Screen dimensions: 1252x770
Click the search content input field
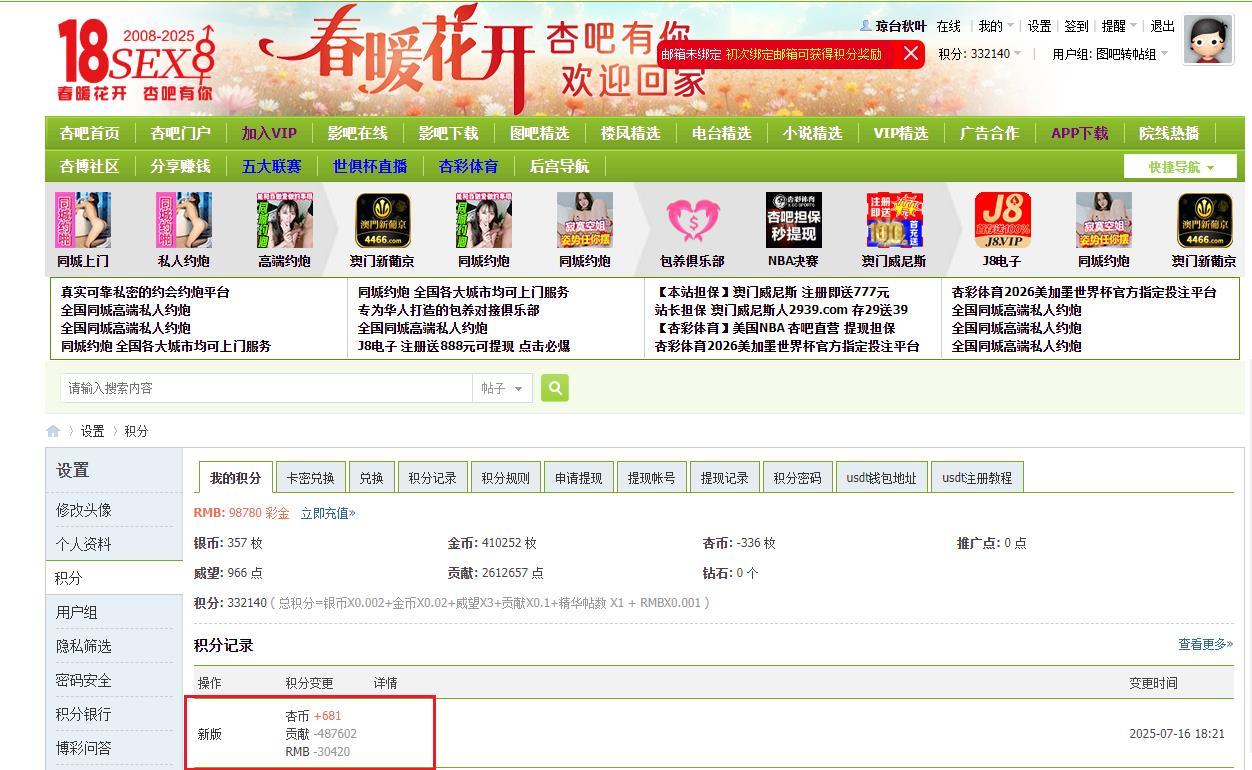265,388
